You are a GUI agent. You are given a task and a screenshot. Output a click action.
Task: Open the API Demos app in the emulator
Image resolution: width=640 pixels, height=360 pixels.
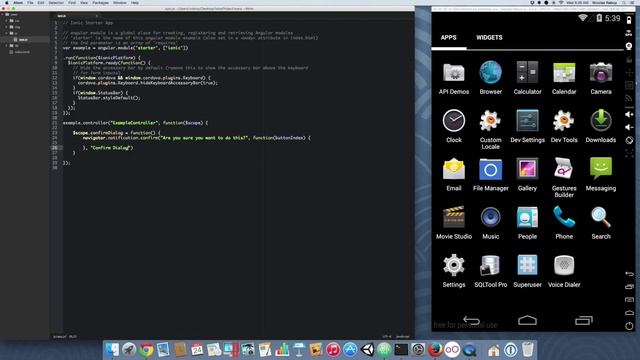click(x=453, y=78)
